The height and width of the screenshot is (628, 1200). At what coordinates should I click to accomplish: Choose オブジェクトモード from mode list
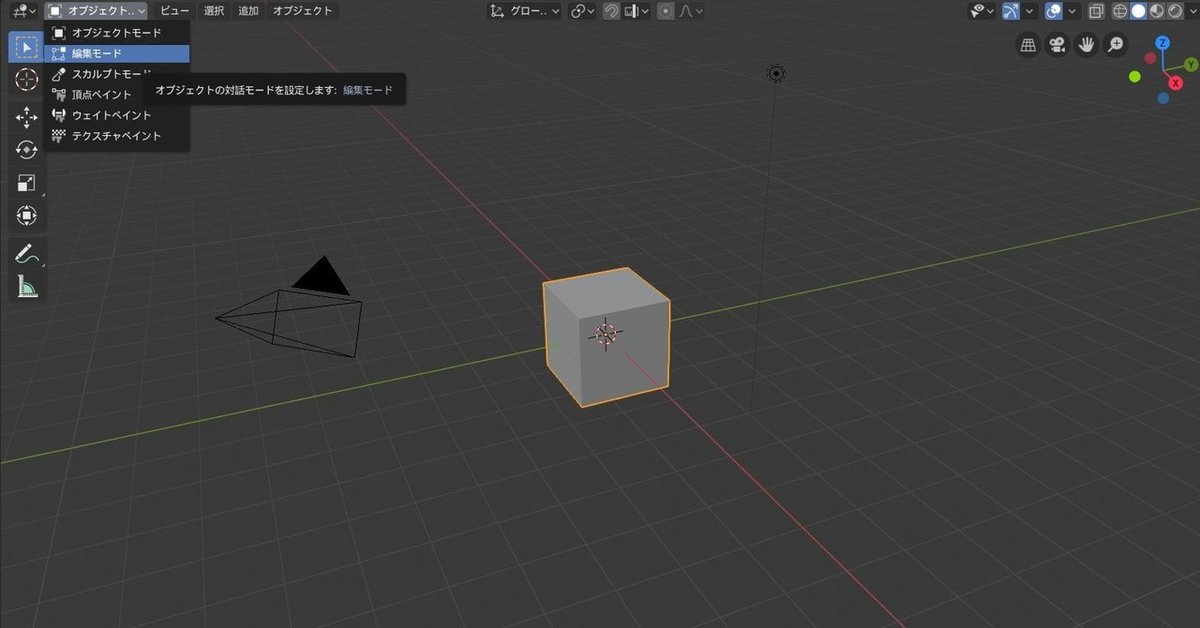click(116, 33)
